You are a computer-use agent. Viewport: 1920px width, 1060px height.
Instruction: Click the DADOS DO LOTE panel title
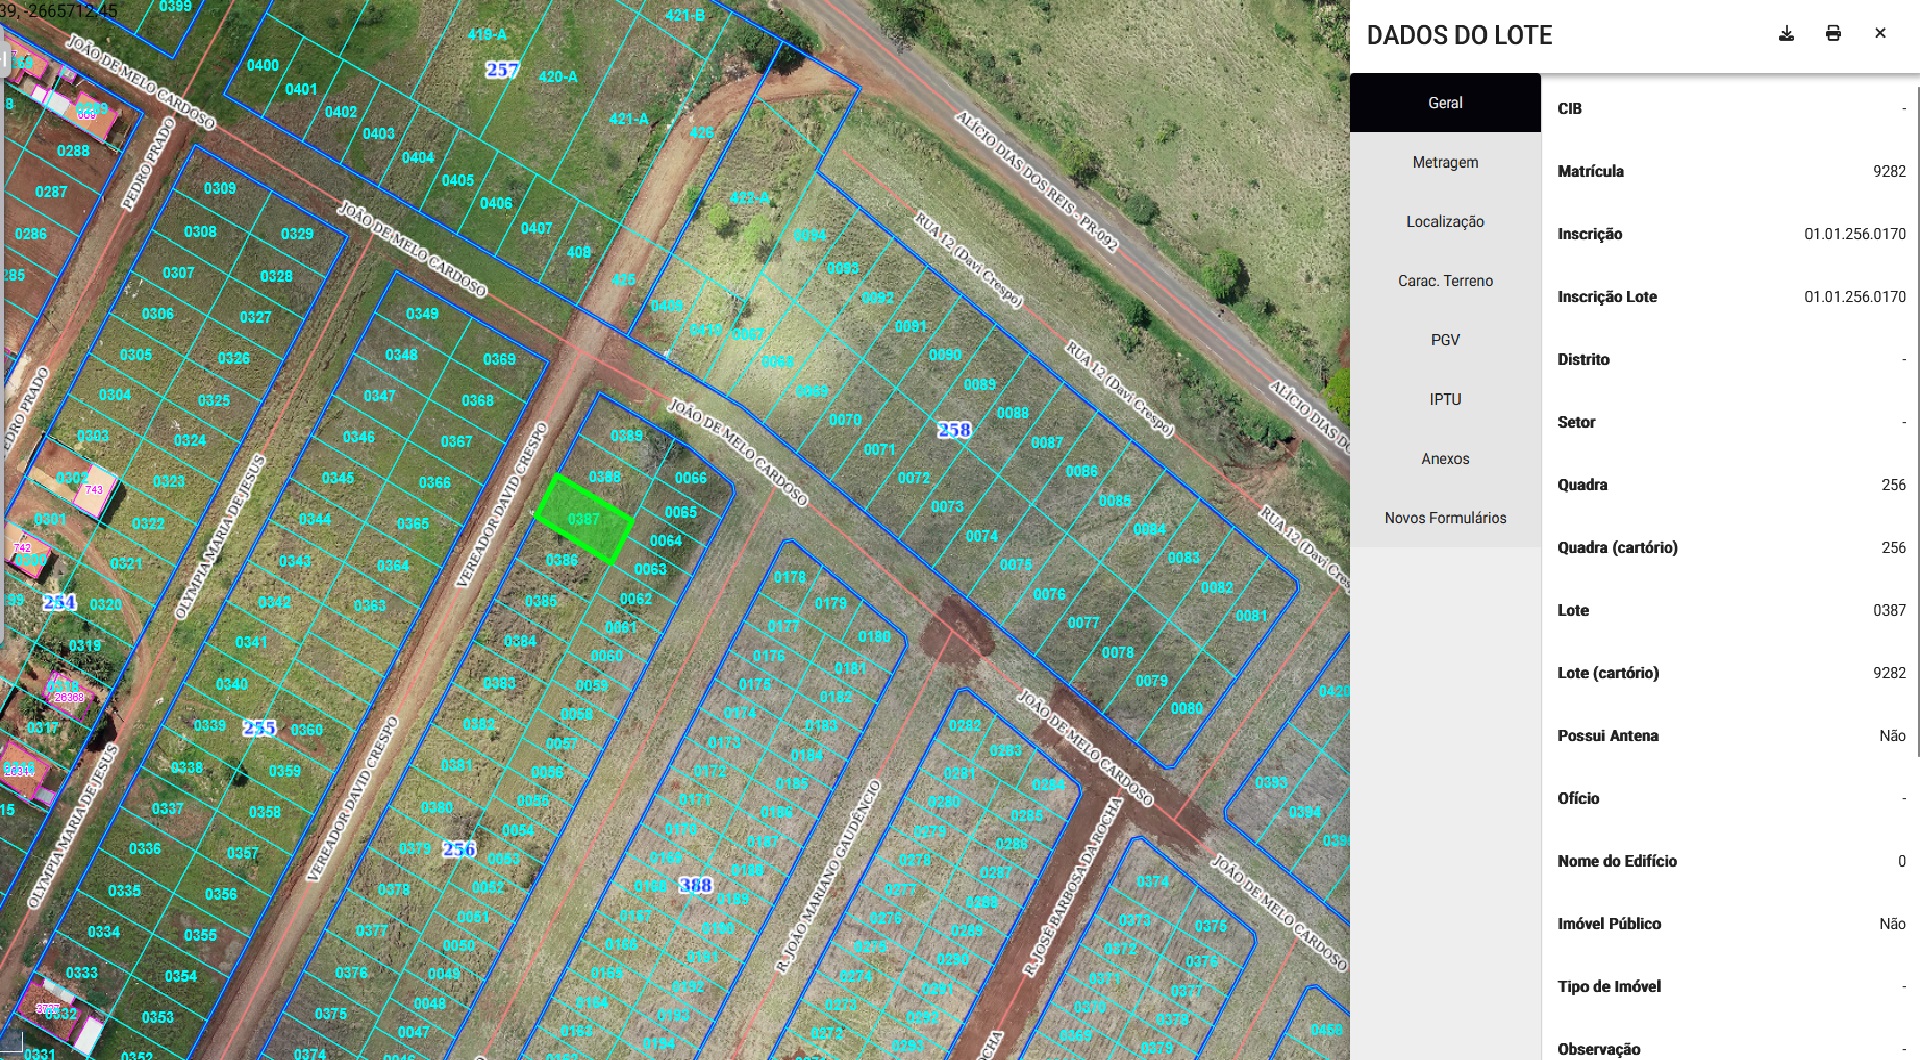pyautogui.click(x=1459, y=35)
